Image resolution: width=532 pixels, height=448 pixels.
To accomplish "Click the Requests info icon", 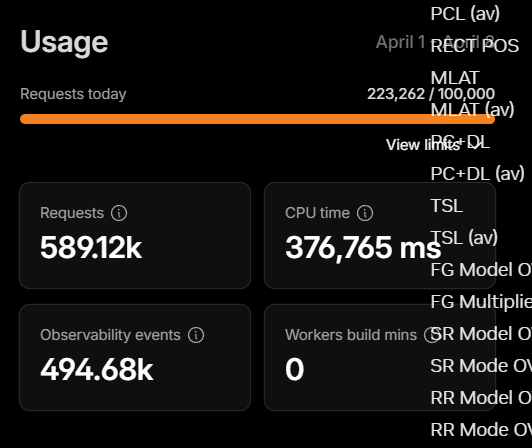I will (119, 213).
